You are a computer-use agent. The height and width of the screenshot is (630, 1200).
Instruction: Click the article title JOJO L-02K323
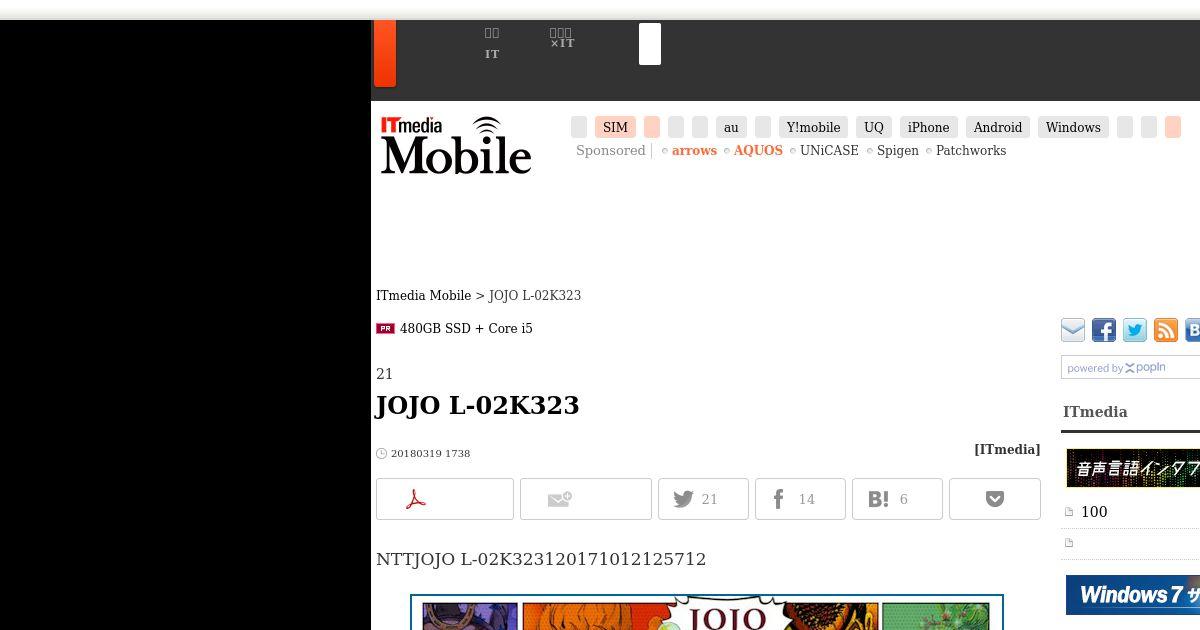click(x=477, y=405)
